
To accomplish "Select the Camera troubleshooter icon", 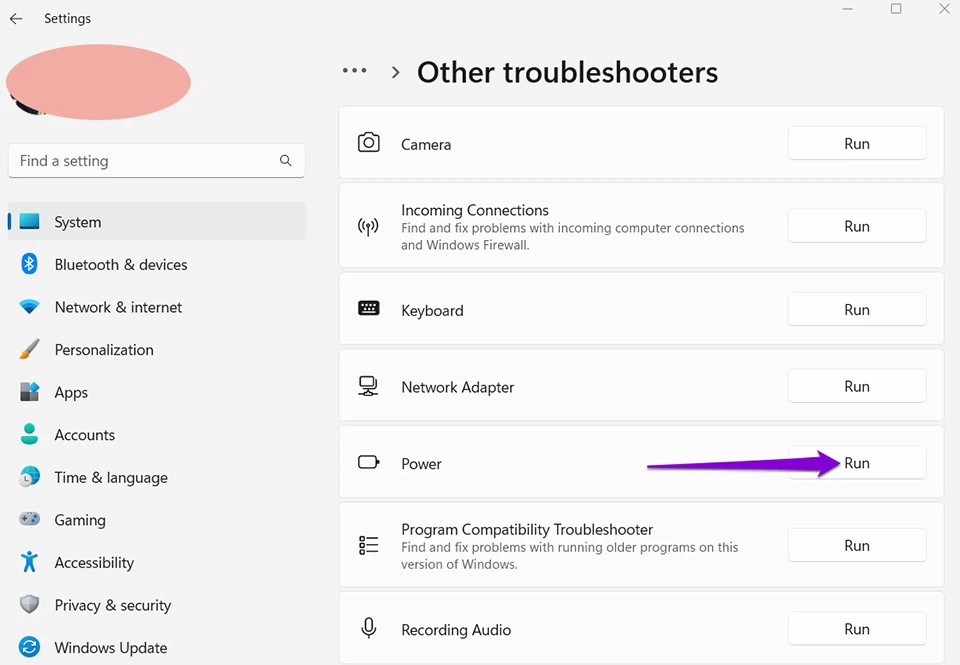I will coord(369,143).
